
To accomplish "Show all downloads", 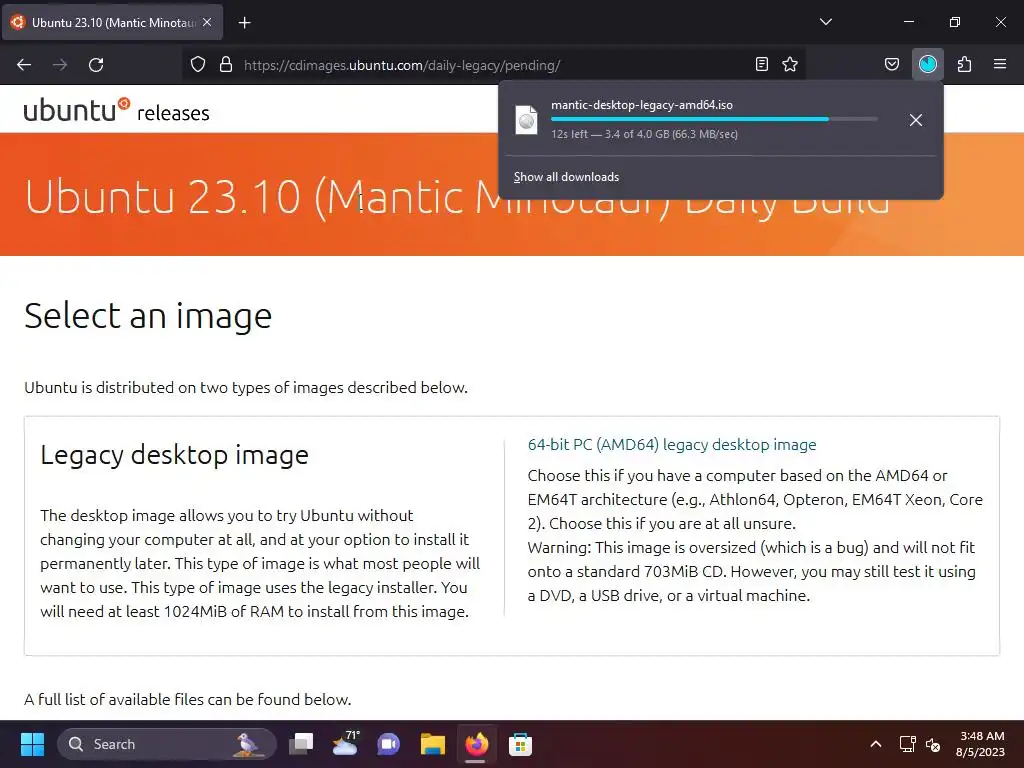I will click(x=566, y=177).
